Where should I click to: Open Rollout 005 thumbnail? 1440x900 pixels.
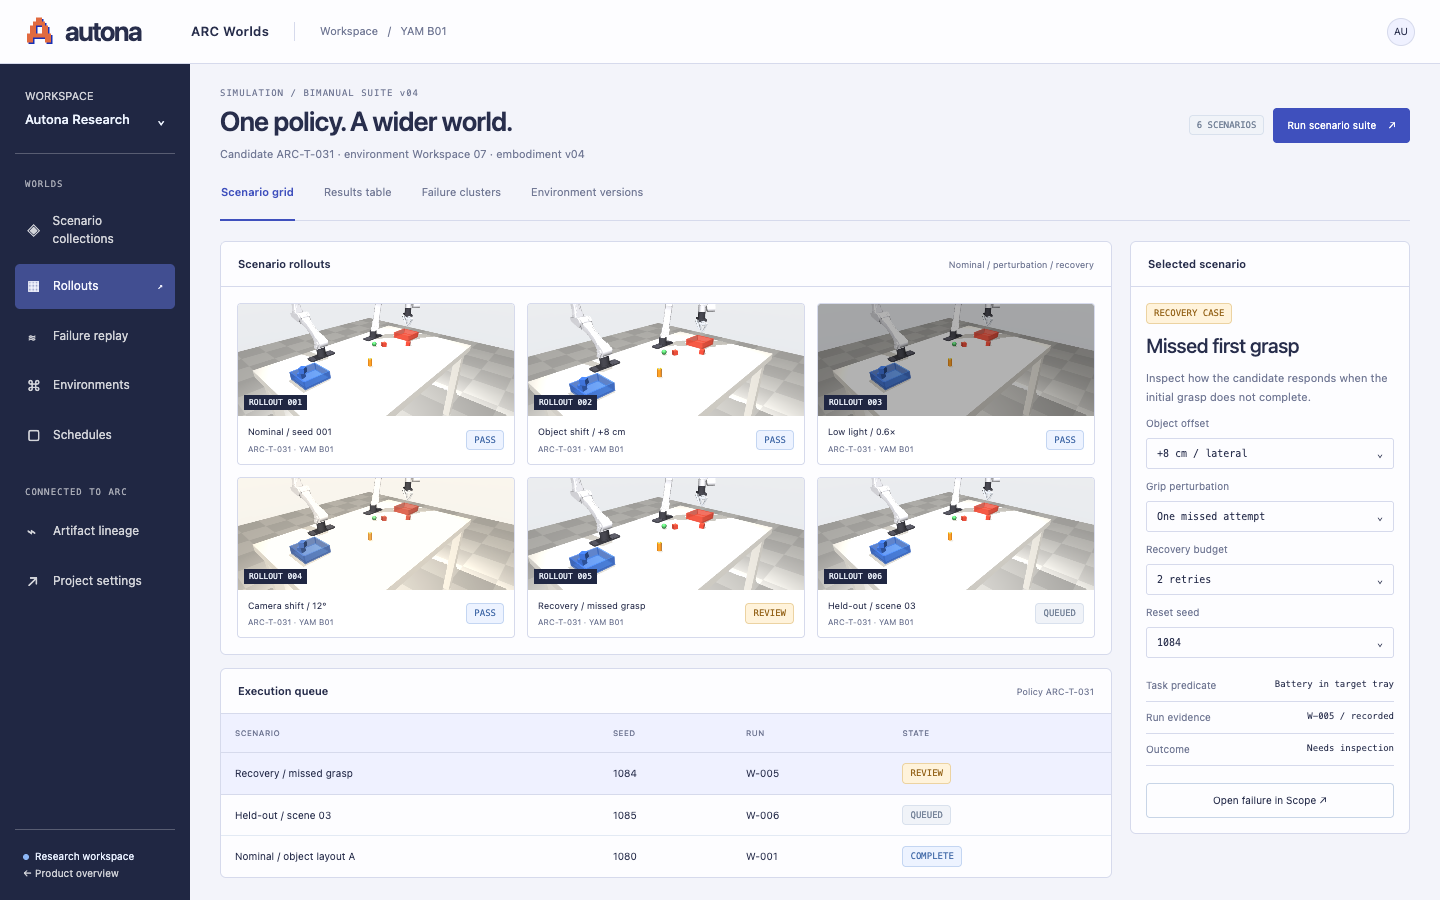click(666, 534)
